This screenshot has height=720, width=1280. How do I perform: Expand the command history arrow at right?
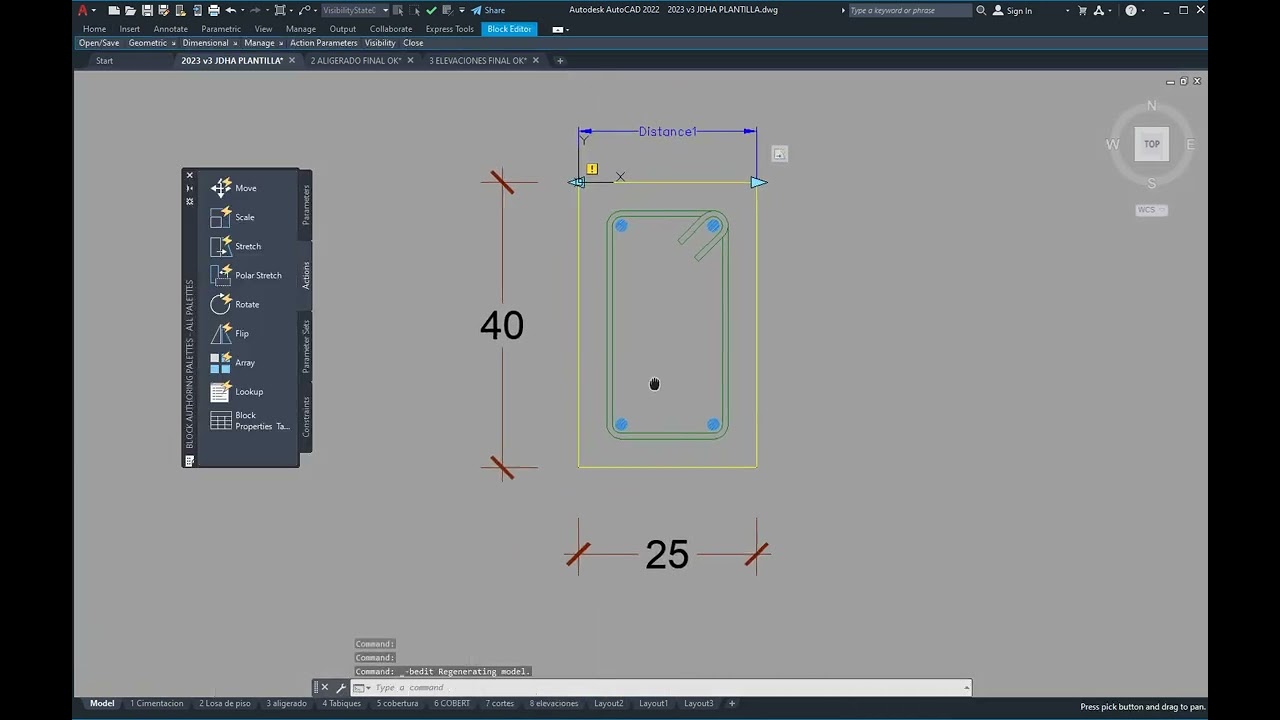click(967, 688)
